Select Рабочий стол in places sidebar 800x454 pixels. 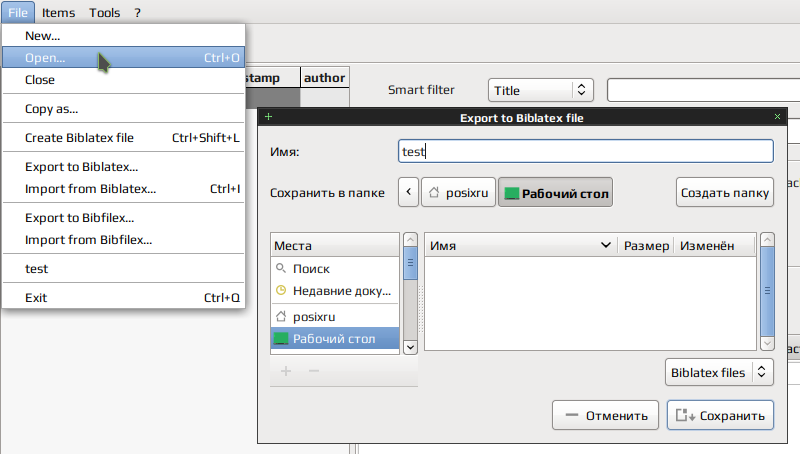point(335,339)
